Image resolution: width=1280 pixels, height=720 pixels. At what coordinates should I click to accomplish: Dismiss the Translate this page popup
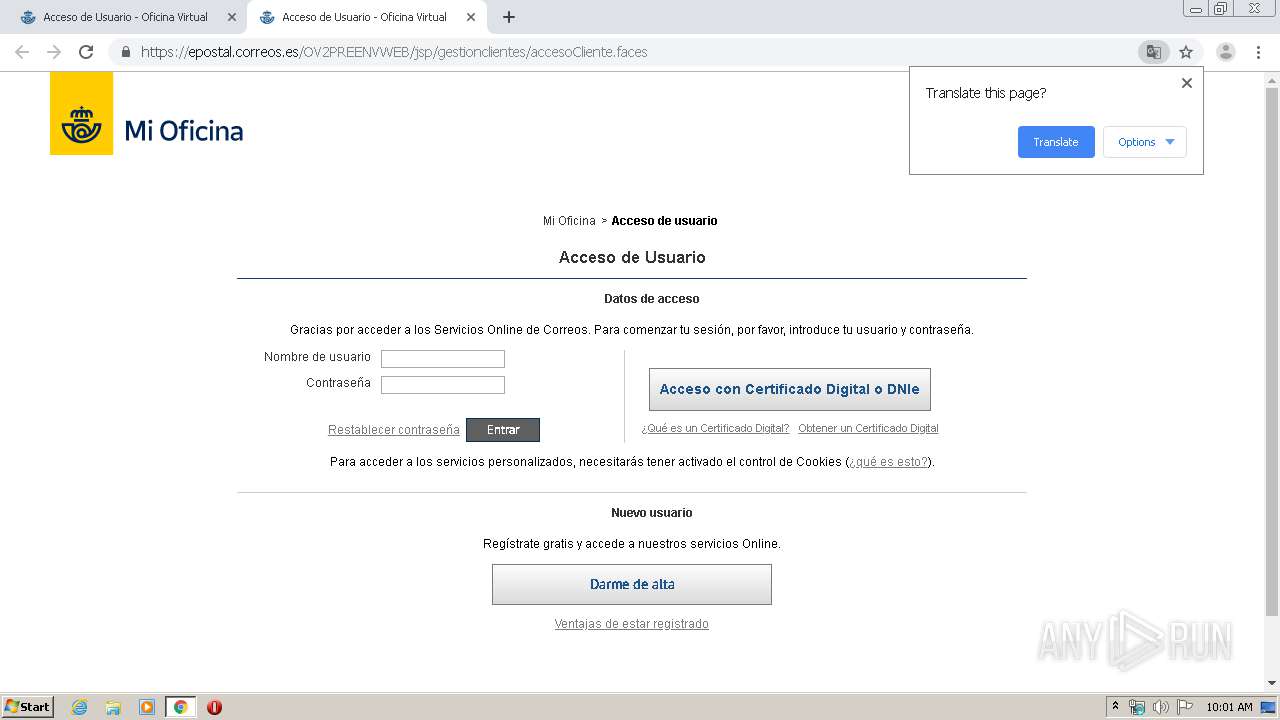pos(1187,83)
